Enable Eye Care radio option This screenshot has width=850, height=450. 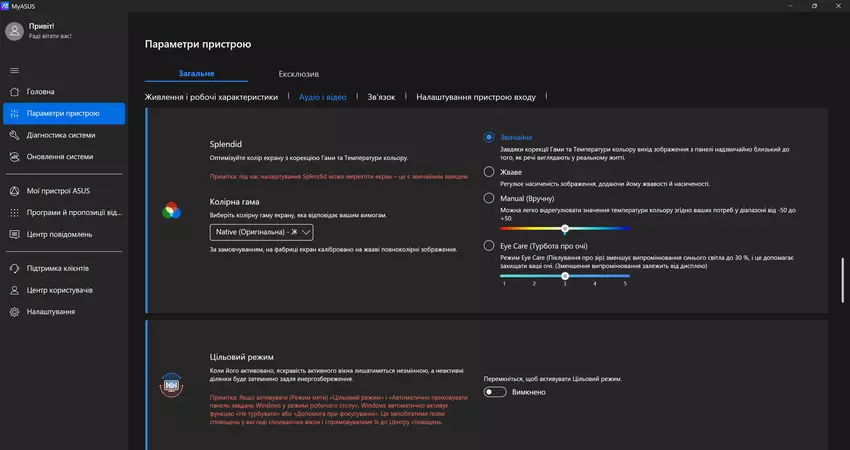pyautogui.click(x=489, y=245)
